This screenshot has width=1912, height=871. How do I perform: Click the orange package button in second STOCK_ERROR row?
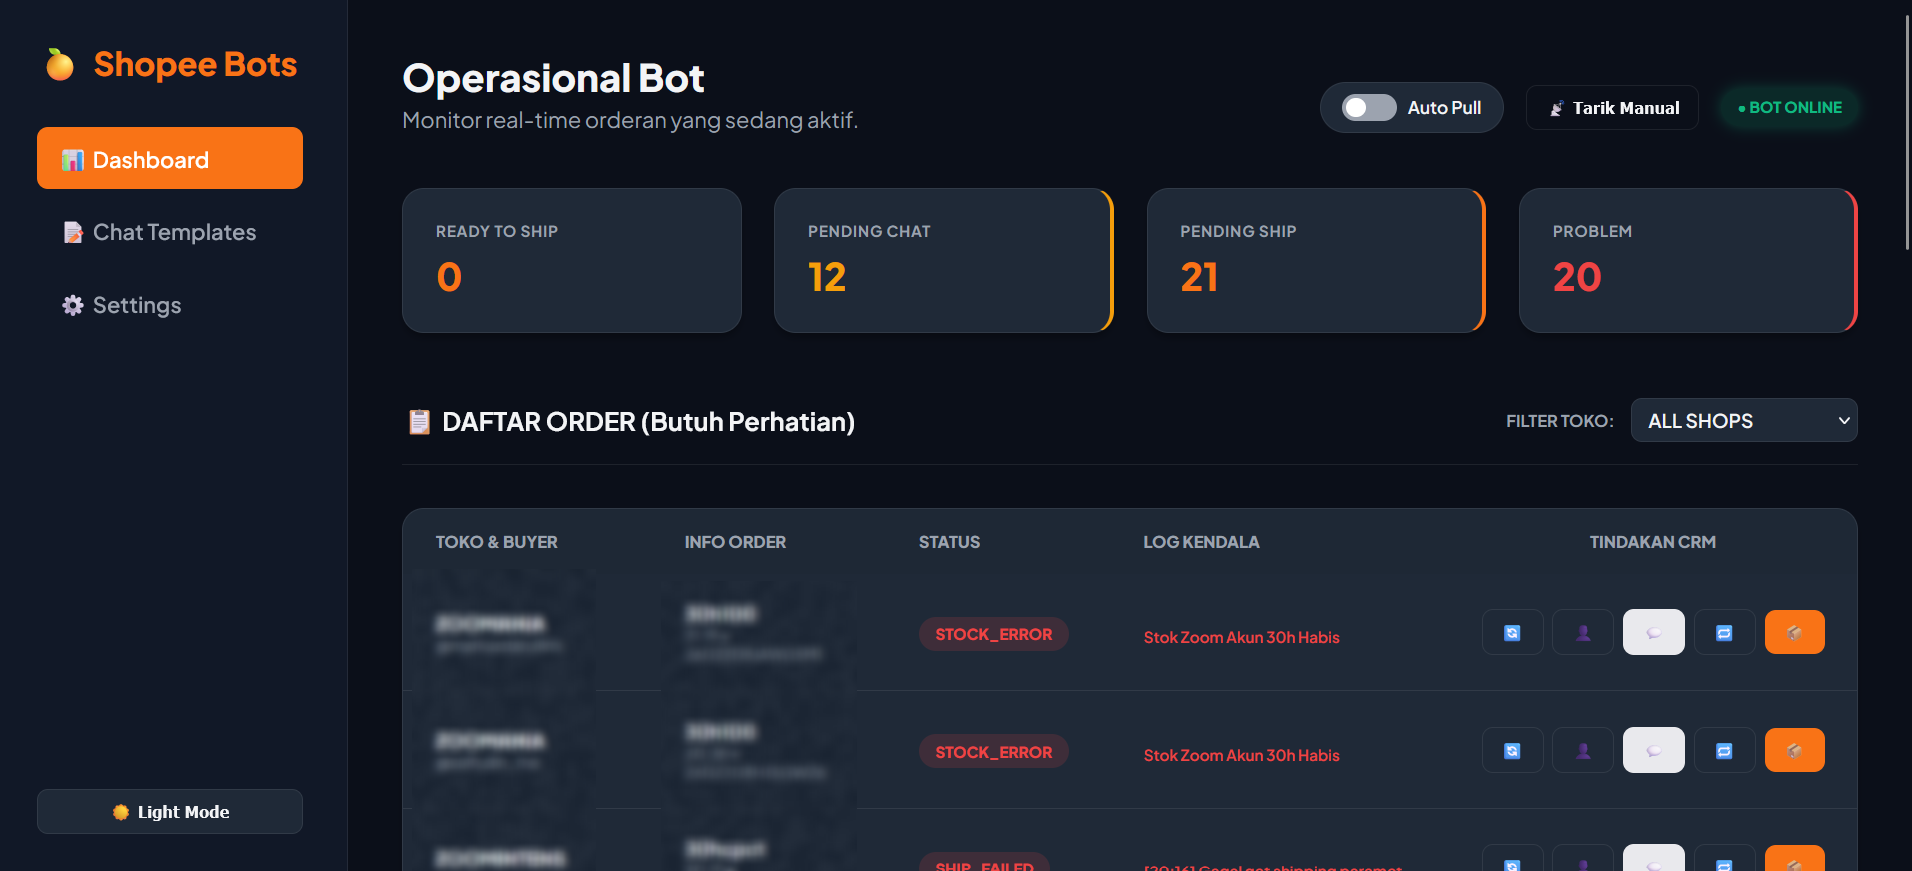tap(1795, 750)
